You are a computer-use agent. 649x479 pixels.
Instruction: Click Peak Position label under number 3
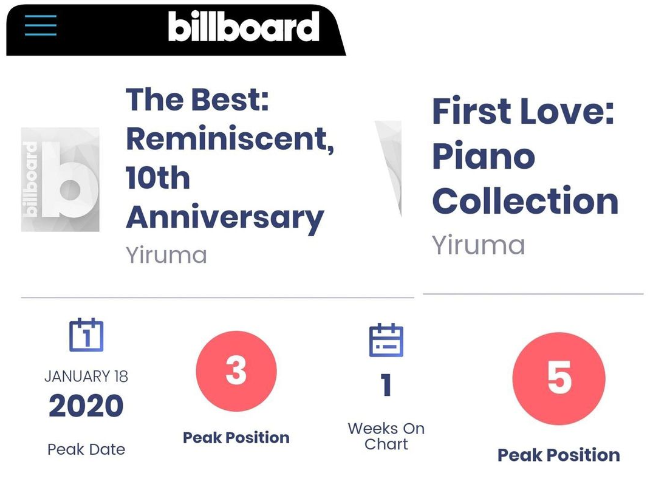pyautogui.click(x=236, y=438)
